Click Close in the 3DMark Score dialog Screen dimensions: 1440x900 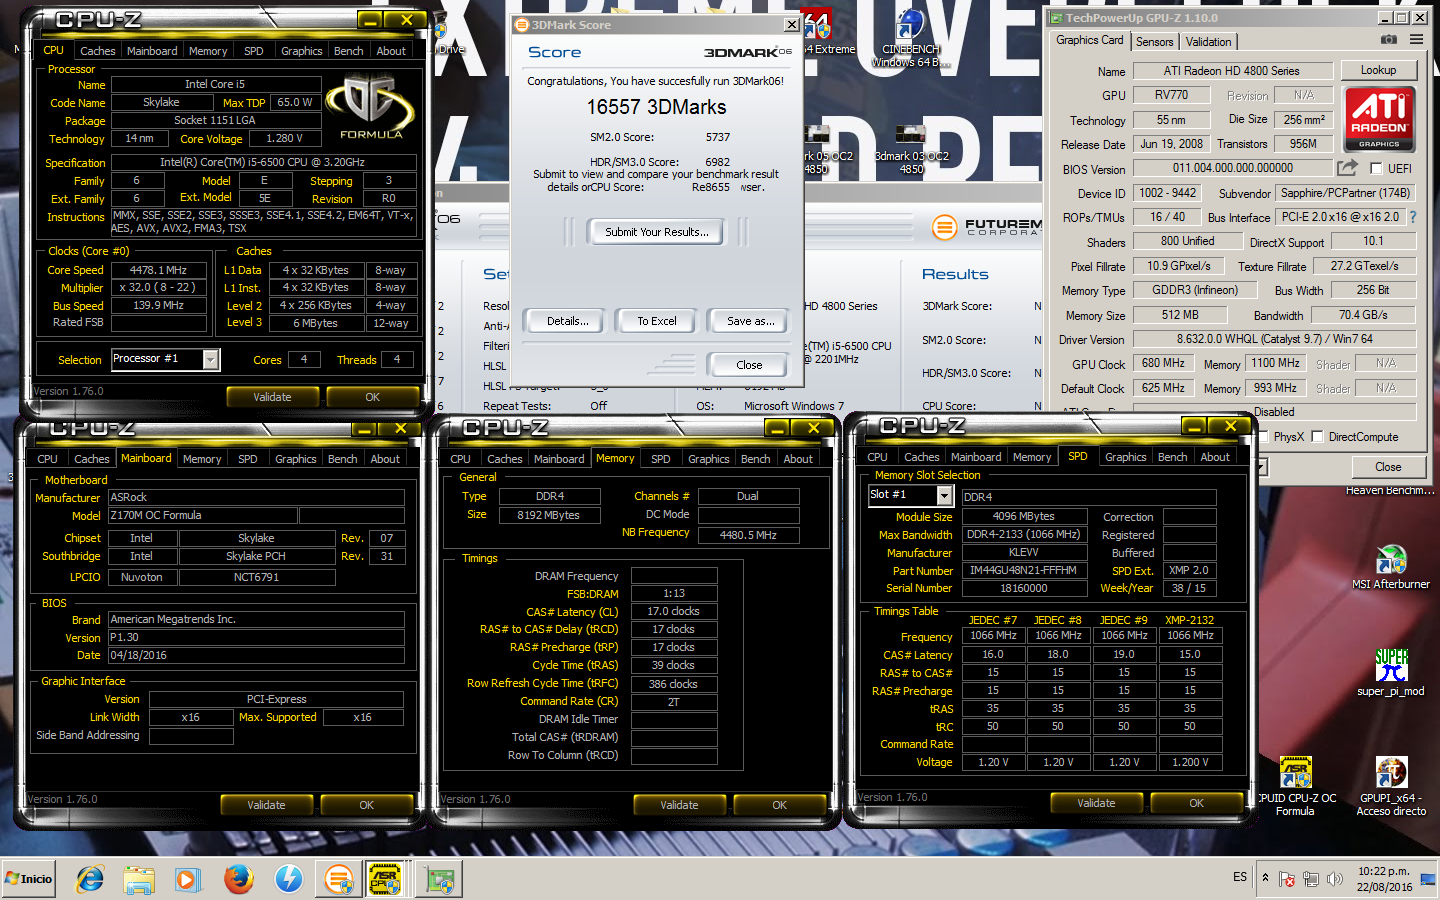[x=749, y=365]
